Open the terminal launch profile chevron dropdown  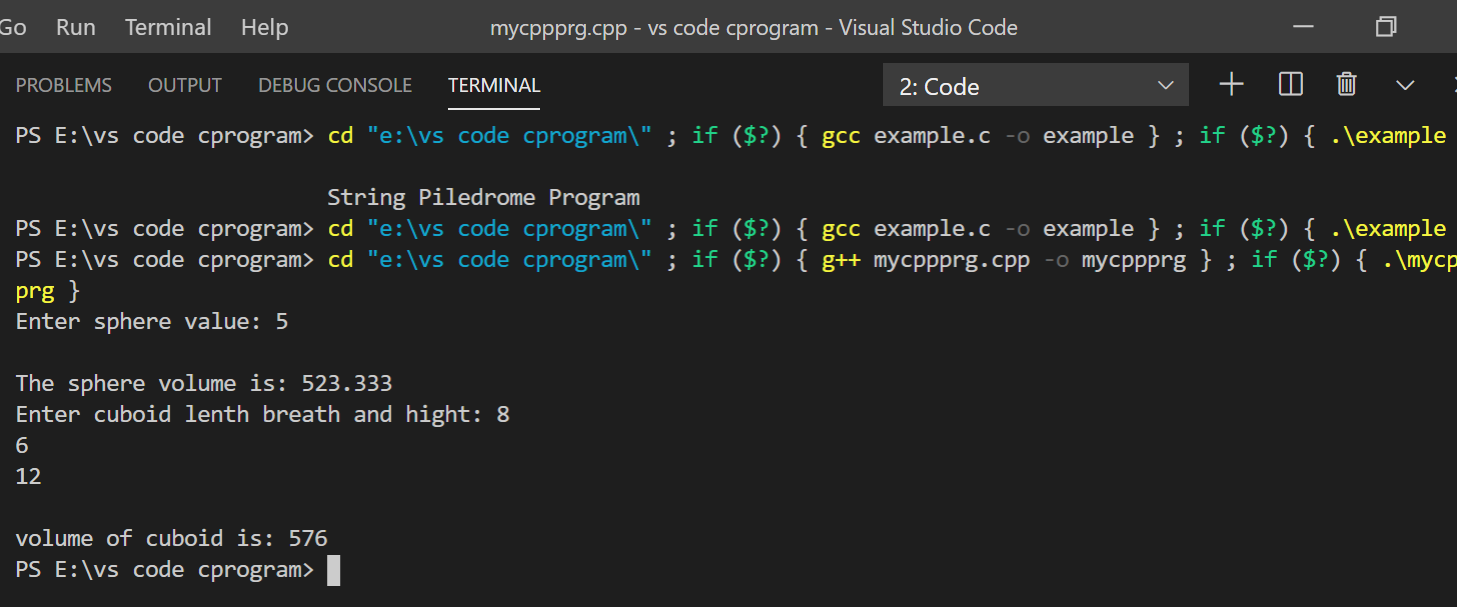(1405, 85)
